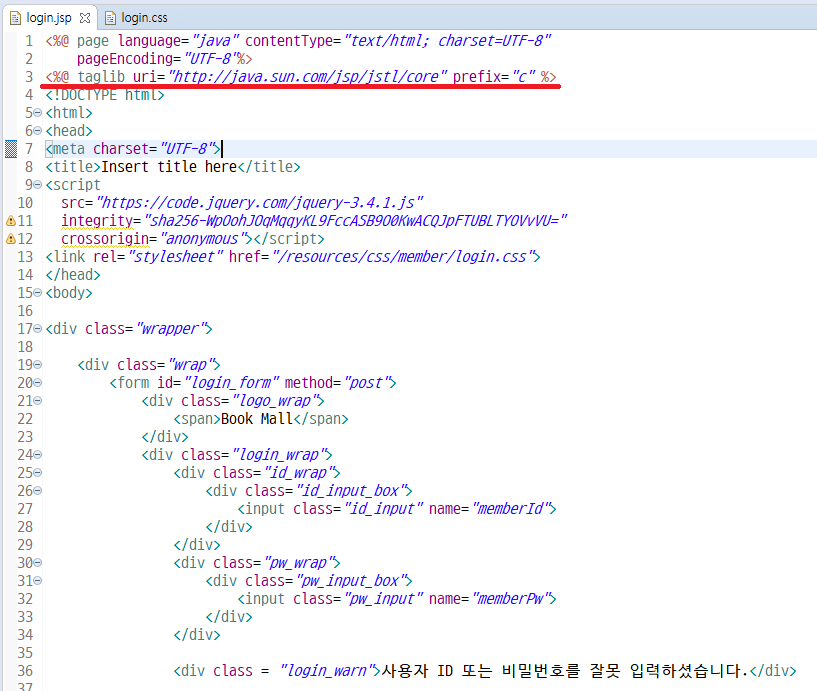Click 'Insert title here' text
The height and width of the screenshot is (691, 817).
(169, 167)
